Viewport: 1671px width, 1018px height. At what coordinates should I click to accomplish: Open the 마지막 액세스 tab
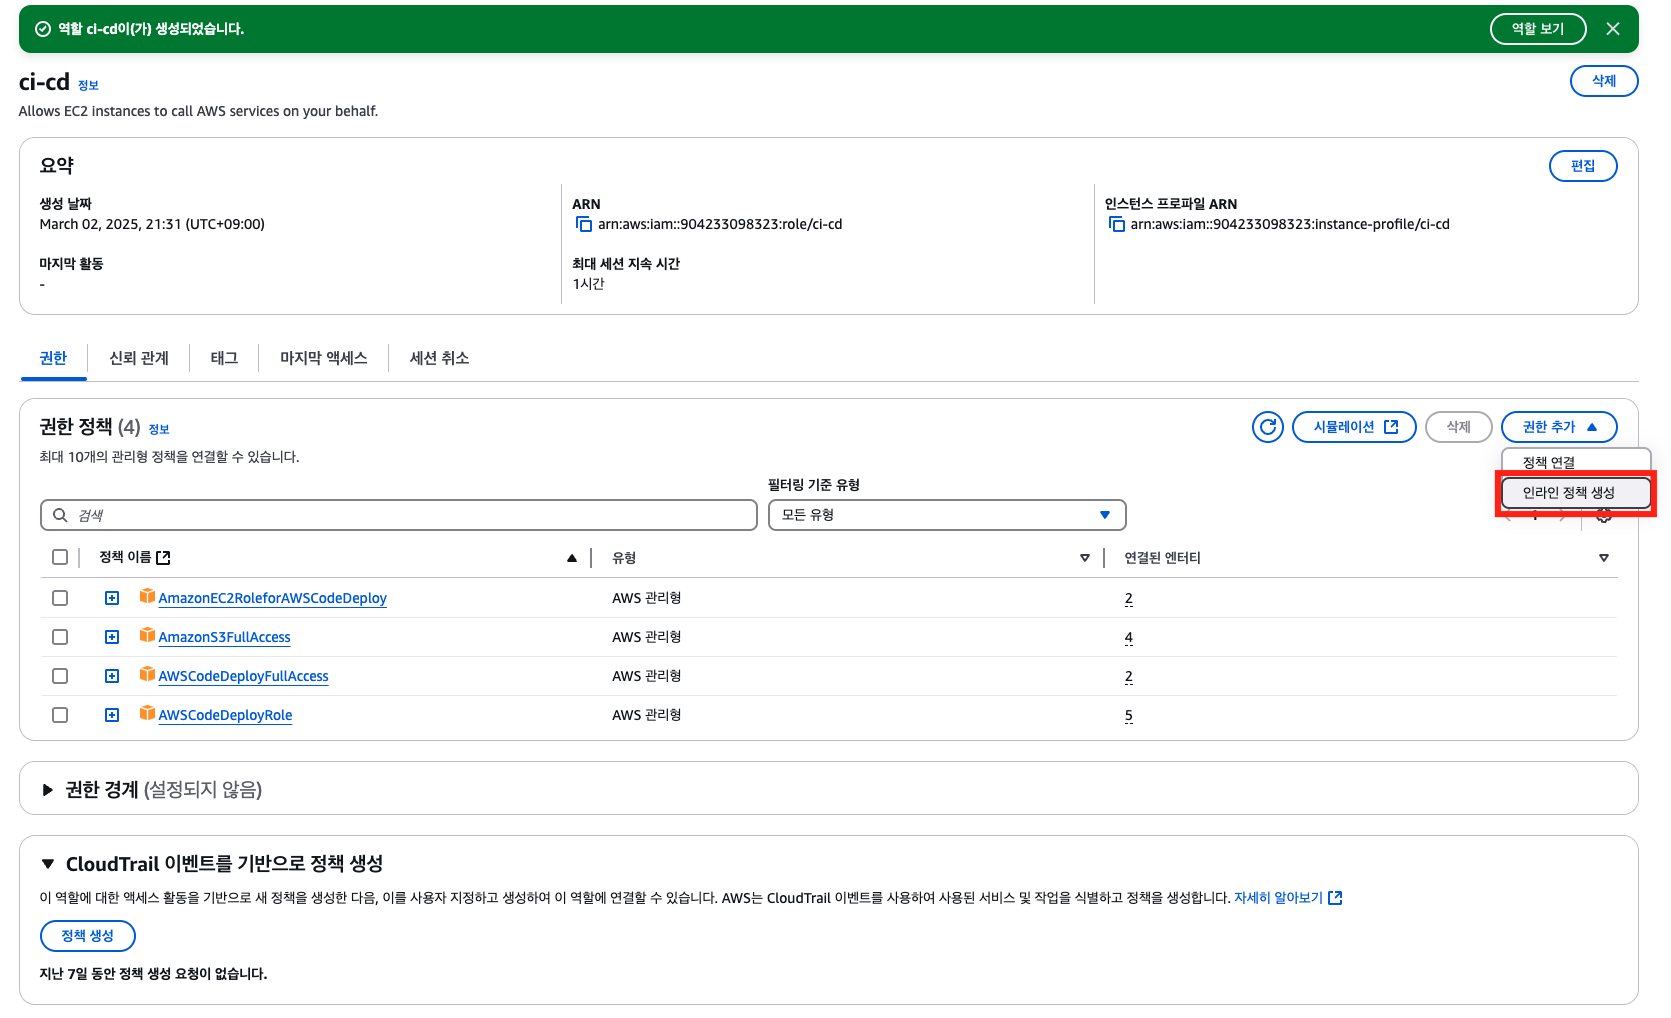(x=324, y=358)
